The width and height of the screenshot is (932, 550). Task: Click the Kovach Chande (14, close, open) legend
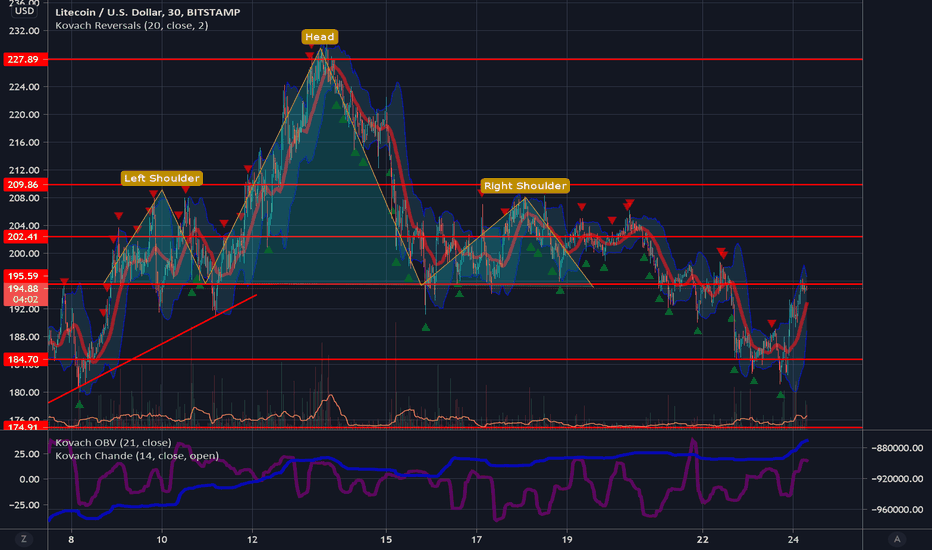137,455
